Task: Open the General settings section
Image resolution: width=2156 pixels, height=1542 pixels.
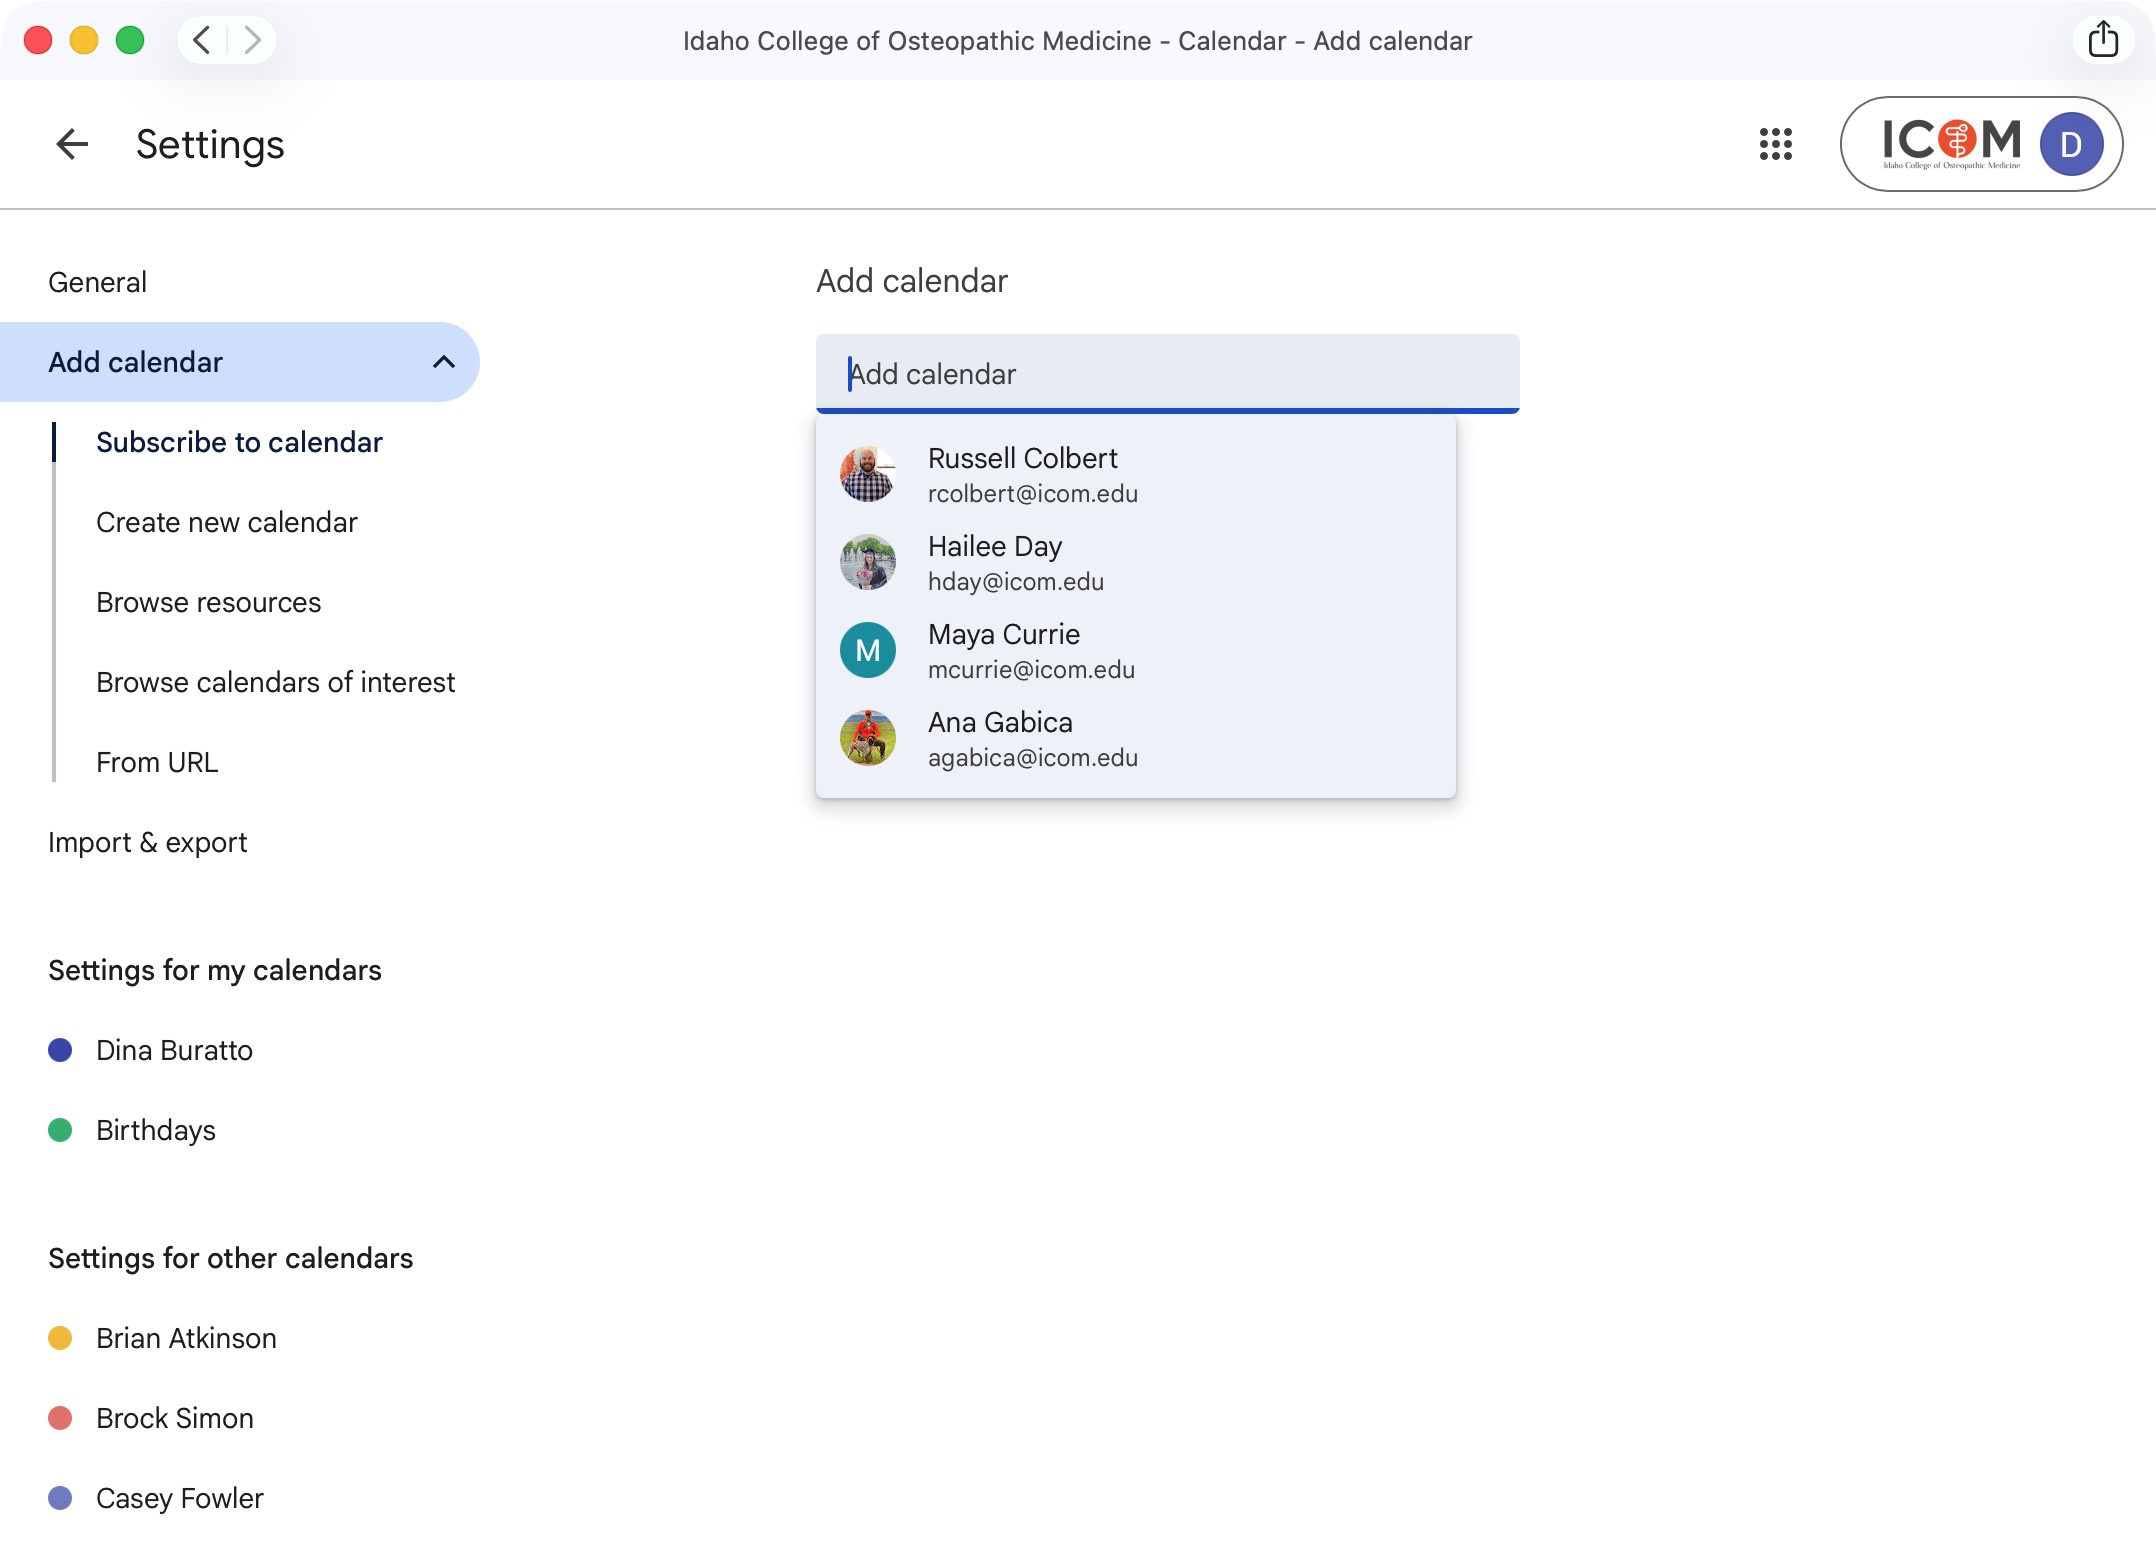Action: pyautogui.click(x=97, y=281)
